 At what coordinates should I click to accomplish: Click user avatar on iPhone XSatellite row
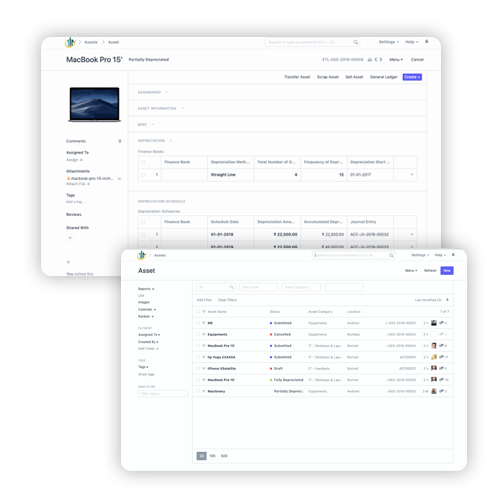(434, 368)
